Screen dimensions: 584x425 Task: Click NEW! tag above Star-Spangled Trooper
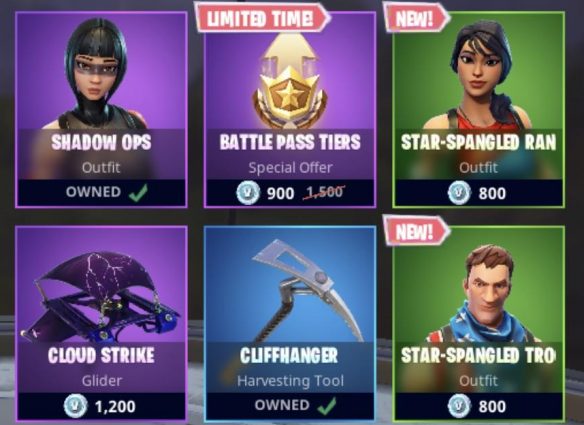click(416, 231)
